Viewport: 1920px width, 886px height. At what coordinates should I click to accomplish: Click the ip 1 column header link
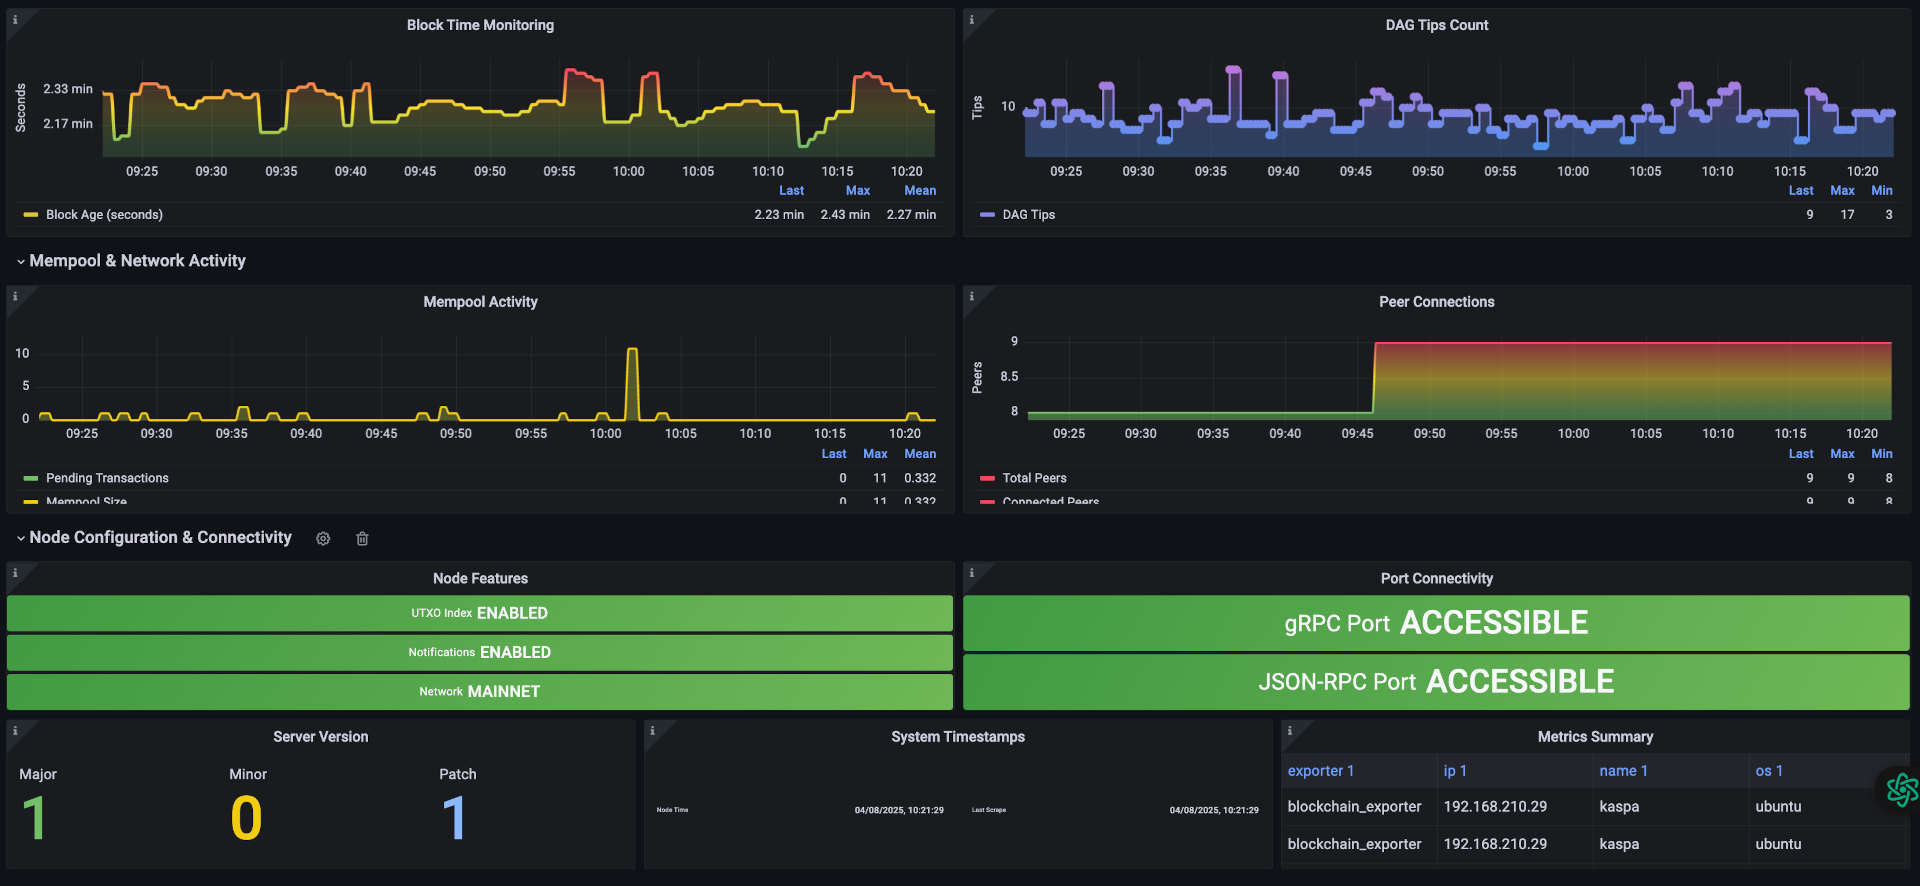1455,771
